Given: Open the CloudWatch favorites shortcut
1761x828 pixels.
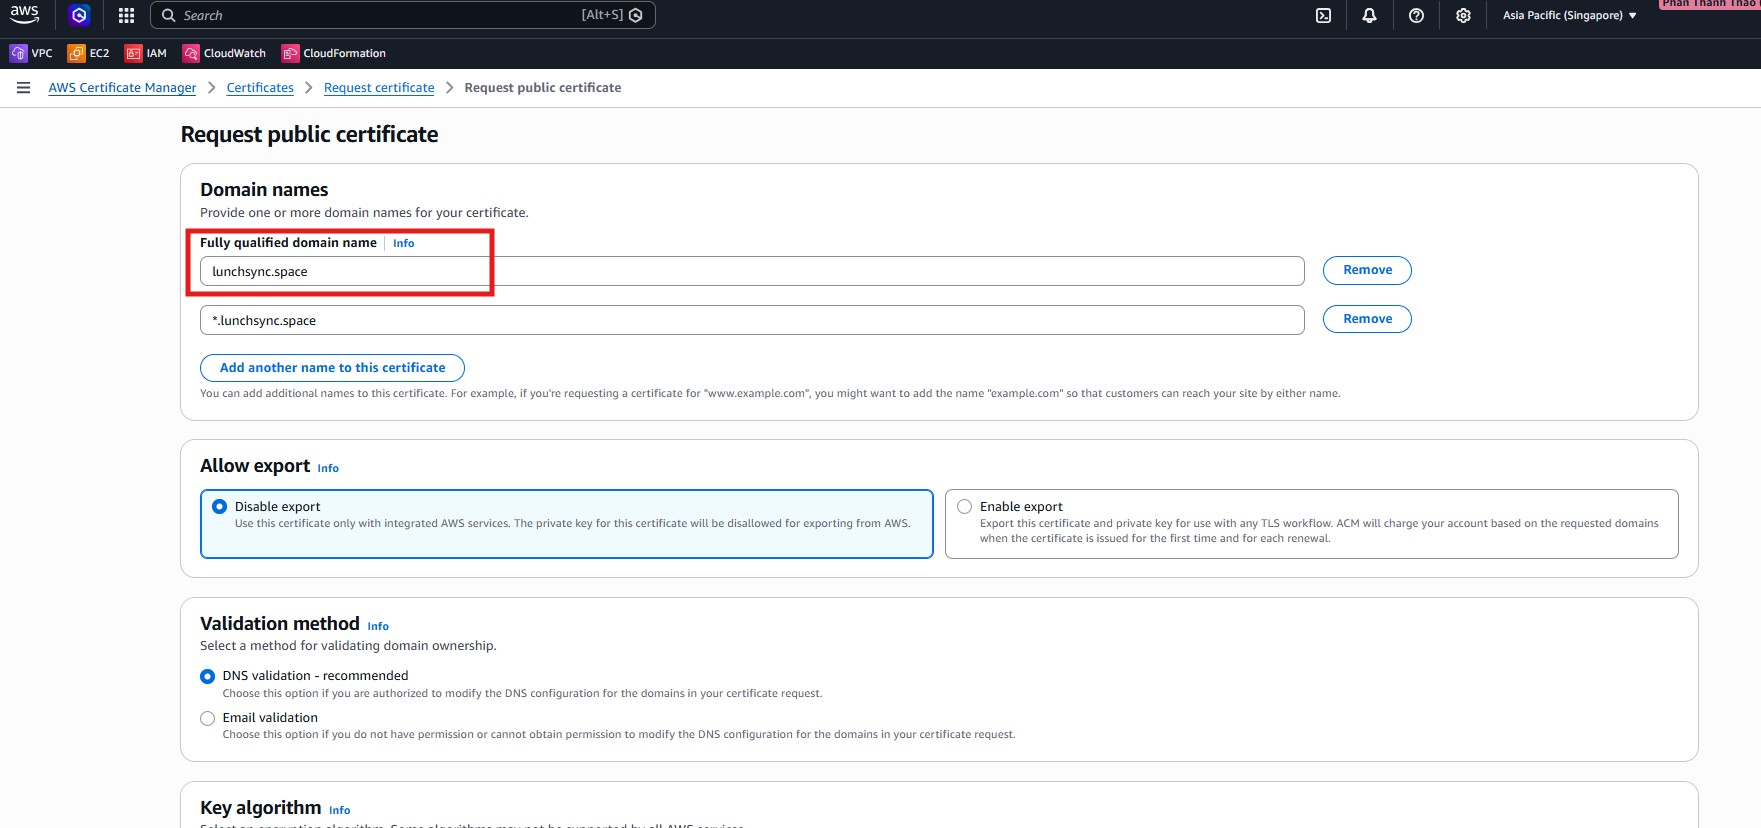Looking at the screenshot, I should (x=224, y=53).
